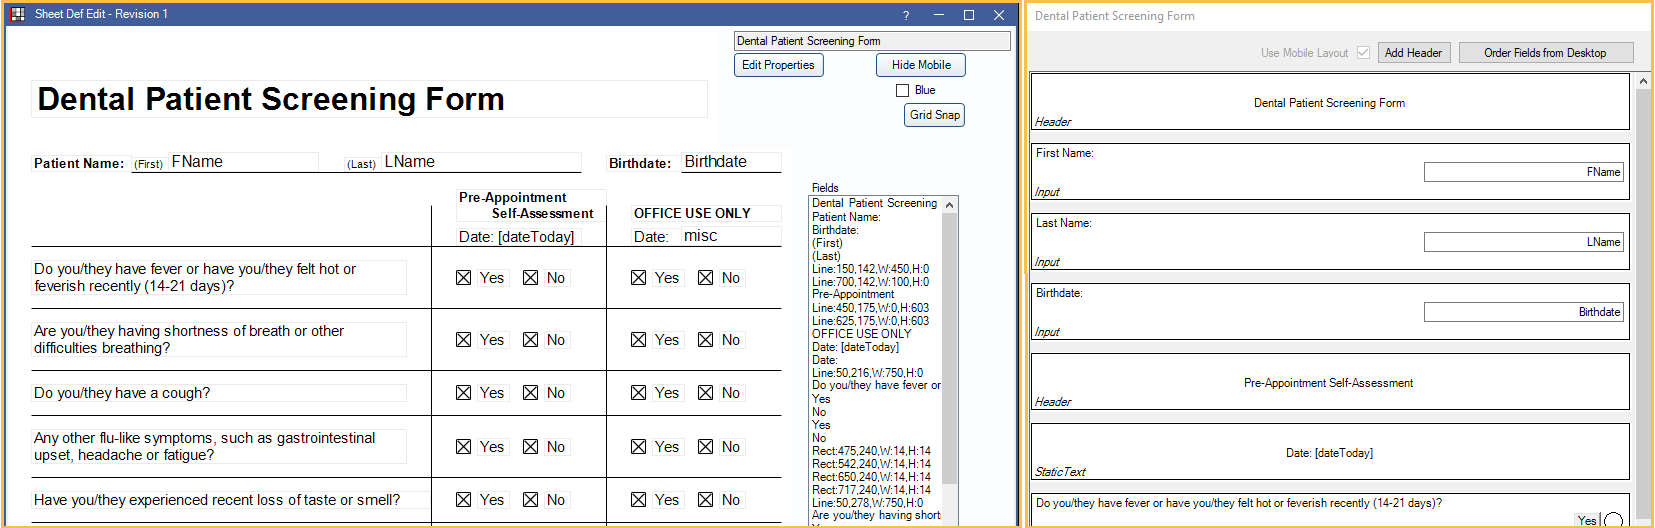The image size is (1655, 528).
Task: Toggle the Blue checkbox
Action: pyautogui.click(x=902, y=90)
